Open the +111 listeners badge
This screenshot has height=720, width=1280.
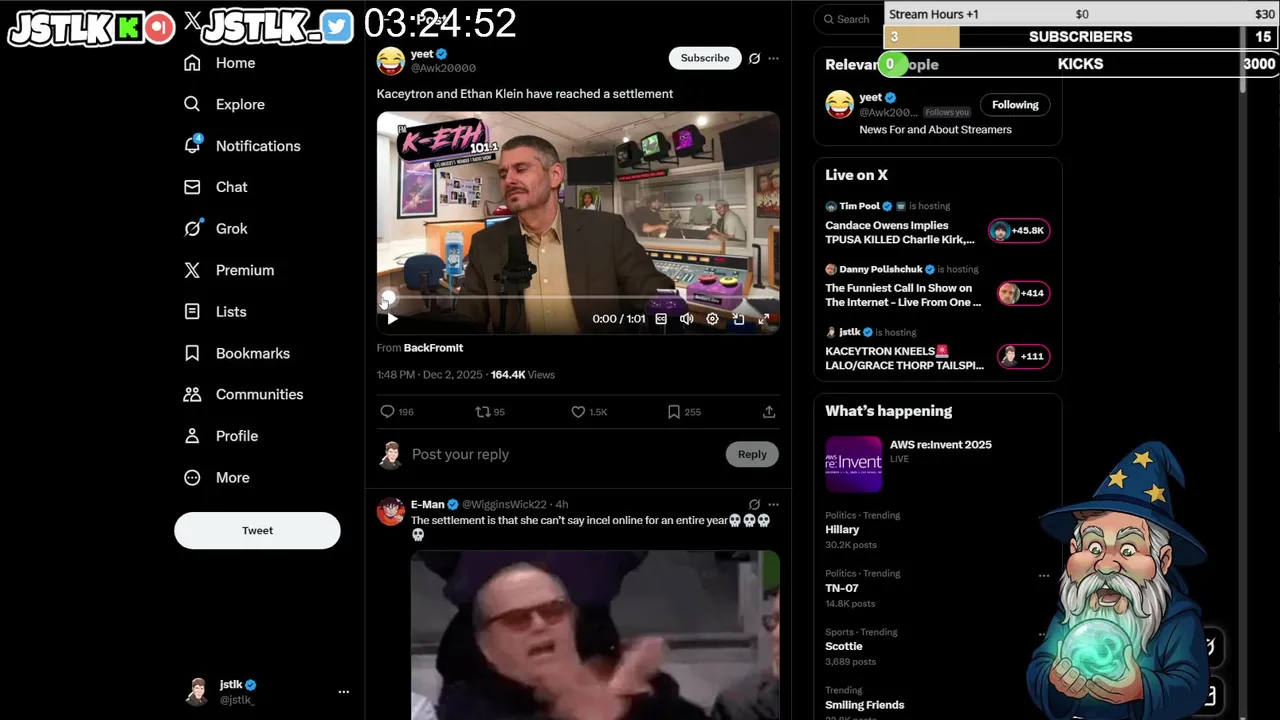(1023, 356)
